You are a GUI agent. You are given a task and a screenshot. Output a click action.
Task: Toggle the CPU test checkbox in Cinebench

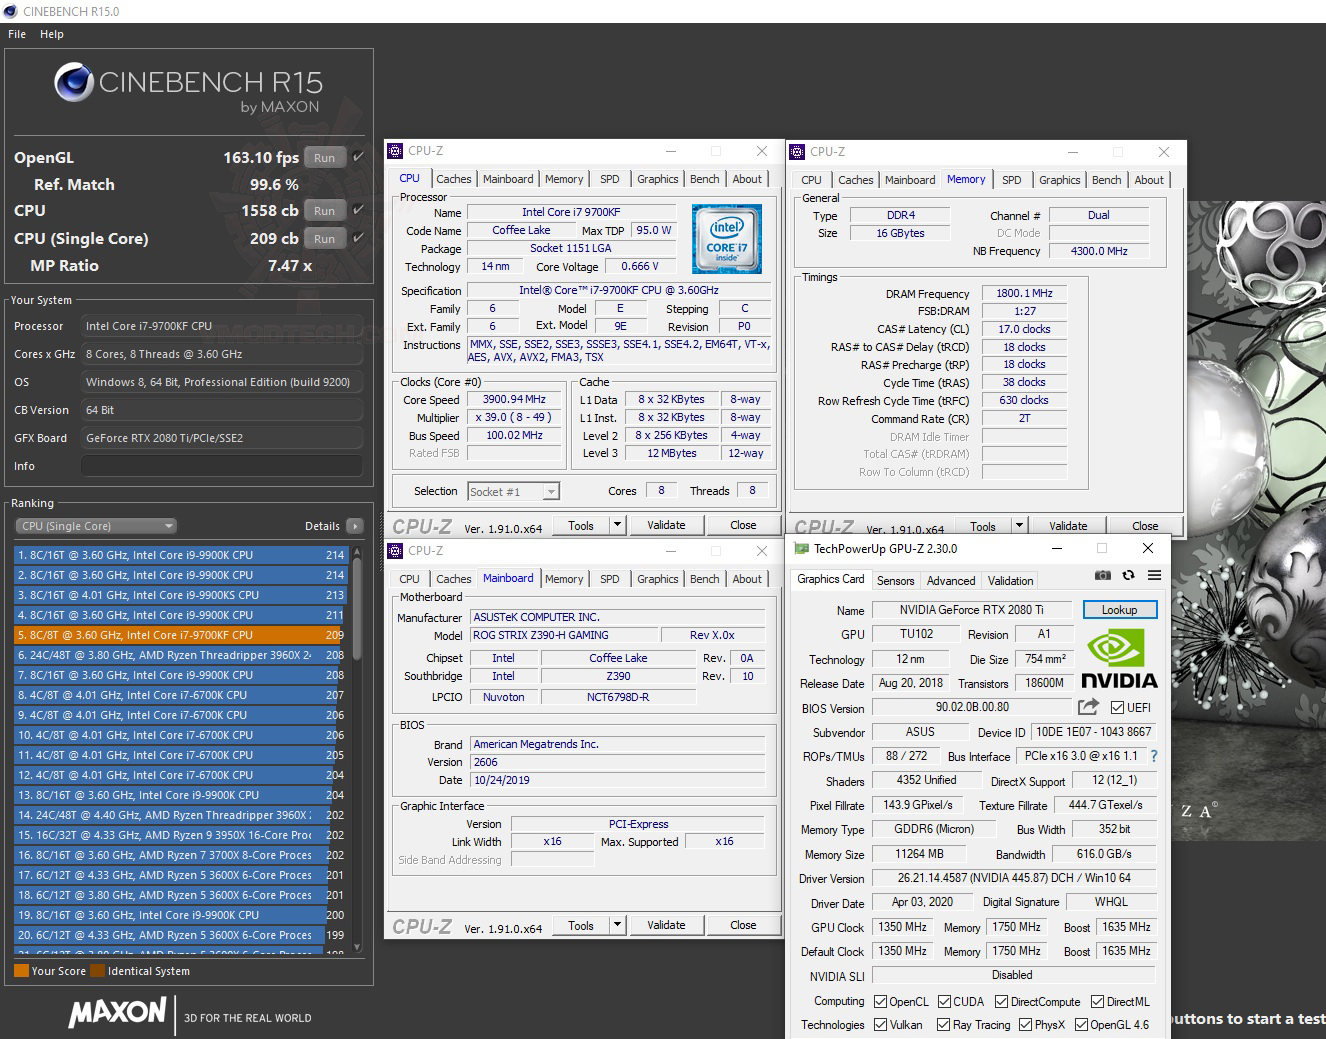[358, 210]
